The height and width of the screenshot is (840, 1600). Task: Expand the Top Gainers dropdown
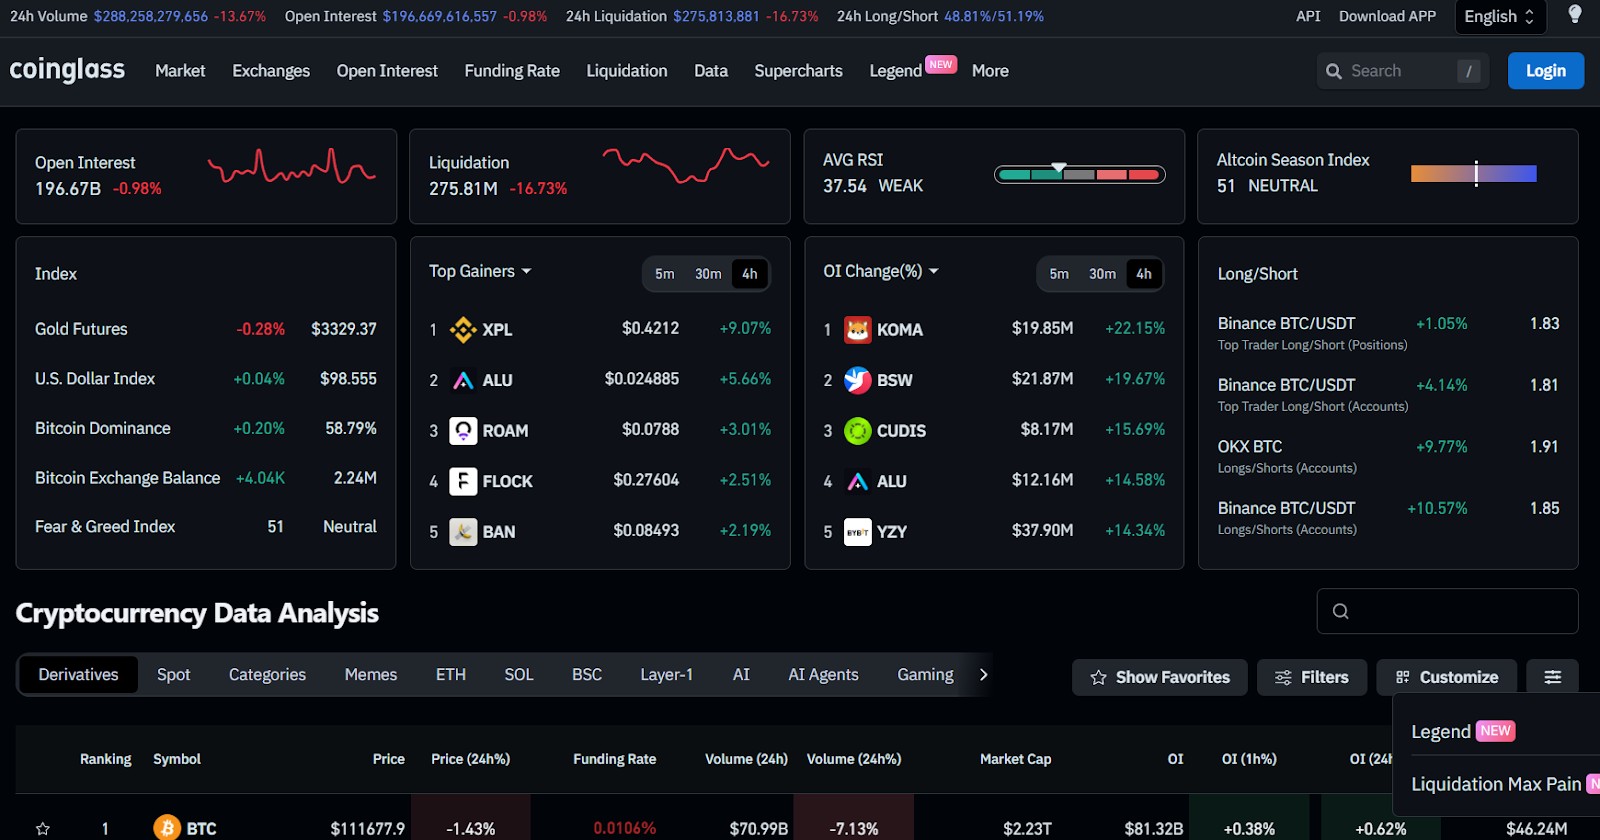(480, 271)
